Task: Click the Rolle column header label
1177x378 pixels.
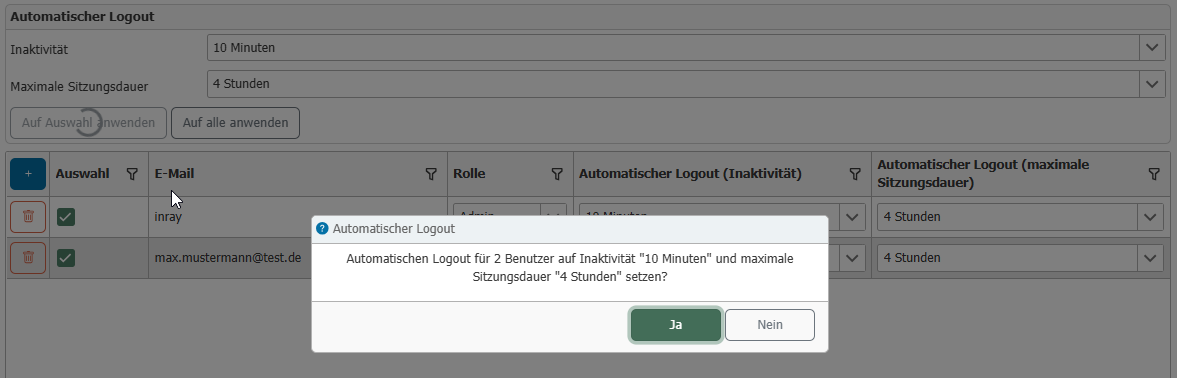Action: (x=469, y=174)
